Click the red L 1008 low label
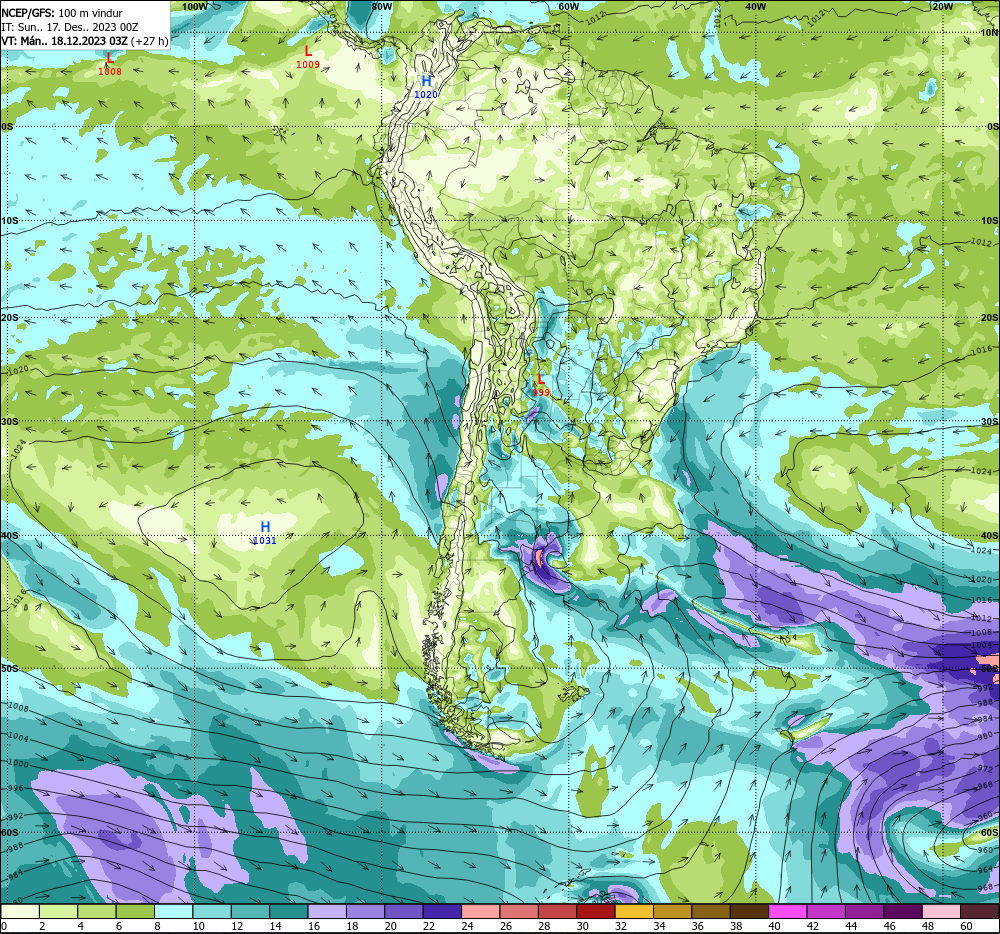 [110, 64]
